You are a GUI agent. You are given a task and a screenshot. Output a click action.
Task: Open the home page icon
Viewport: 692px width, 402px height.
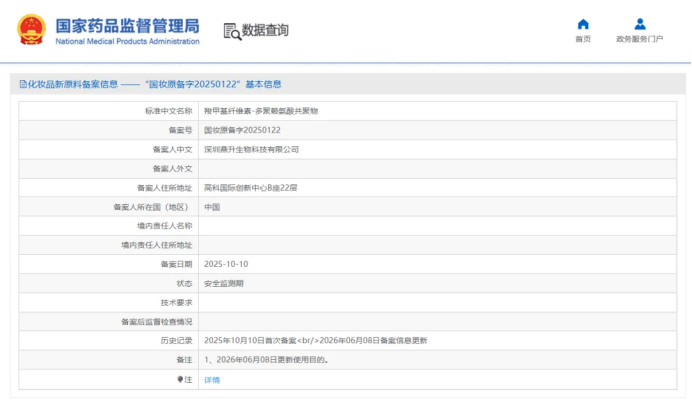tap(583, 24)
